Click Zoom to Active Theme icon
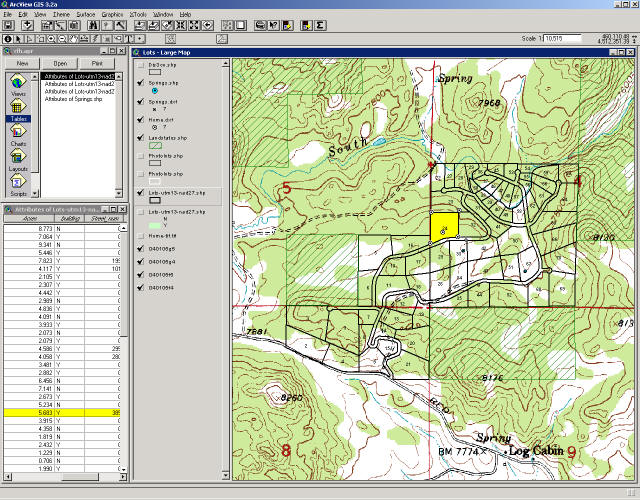This screenshot has width=640, height=500. click(x=153, y=26)
